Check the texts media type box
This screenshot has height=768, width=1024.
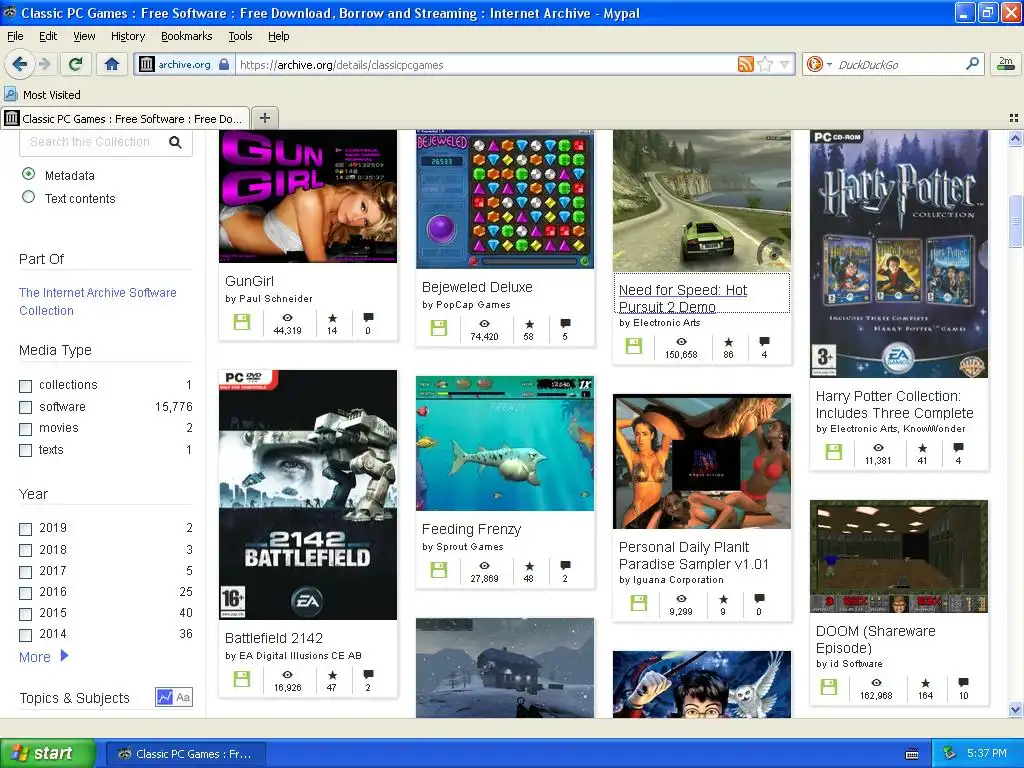pos(25,451)
